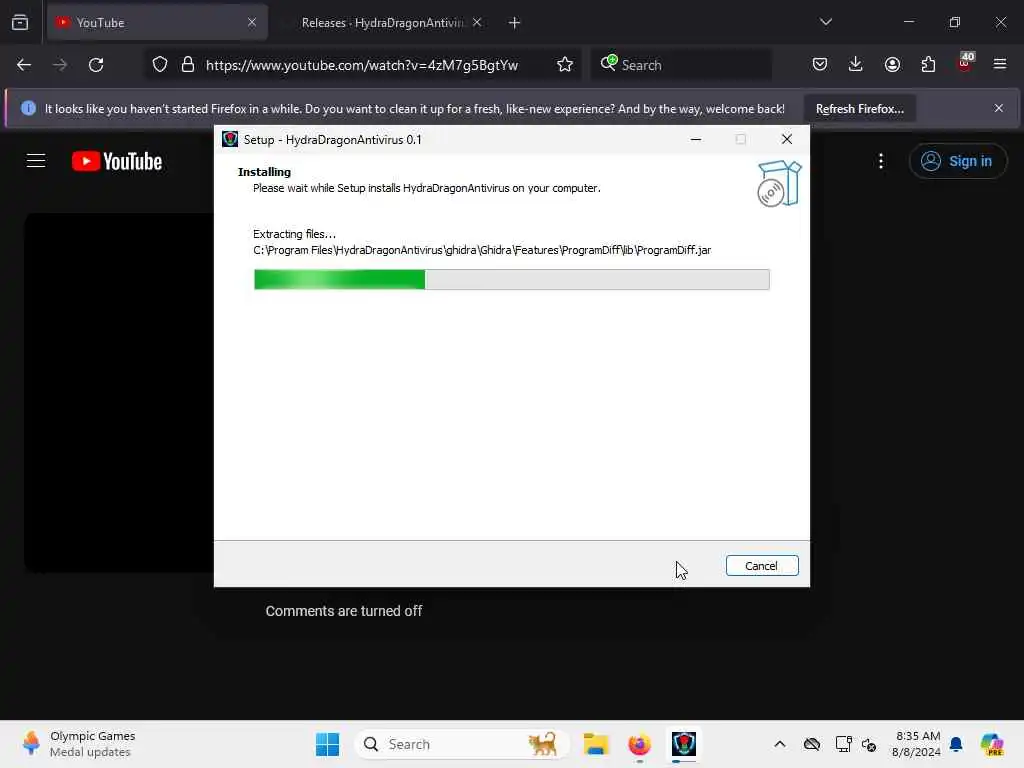Click the YouTube video player area
The width and height of the screenshot is (1024, 768).
click(x=120, y=392)
